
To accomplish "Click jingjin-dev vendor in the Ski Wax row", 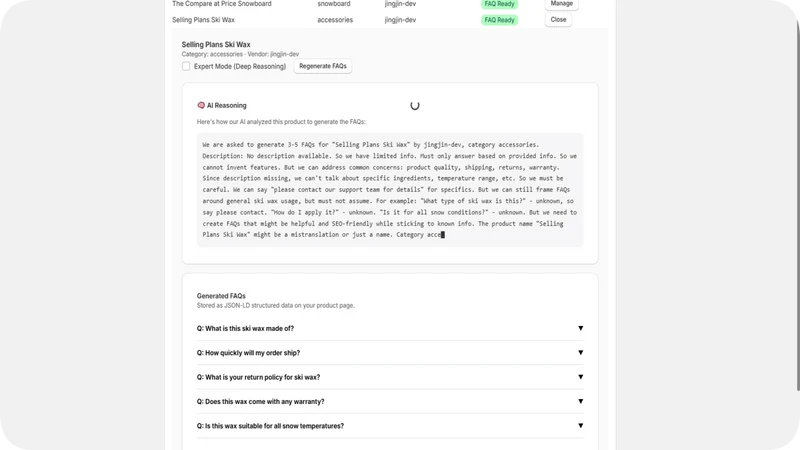I will [400, 20].
